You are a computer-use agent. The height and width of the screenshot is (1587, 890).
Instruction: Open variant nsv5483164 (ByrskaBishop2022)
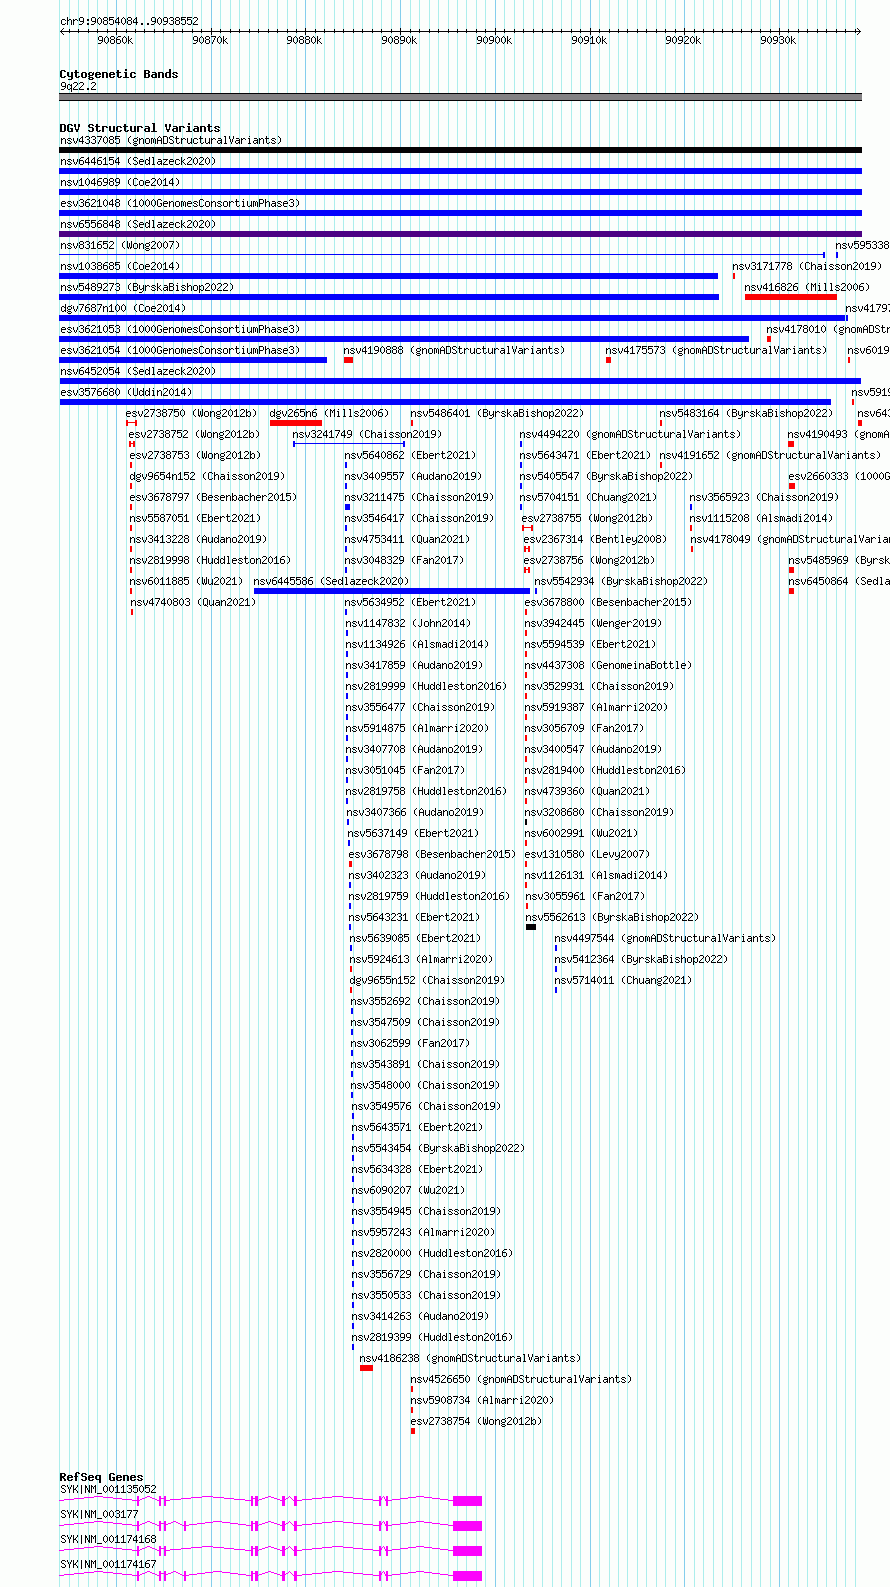tap(746, 413)
